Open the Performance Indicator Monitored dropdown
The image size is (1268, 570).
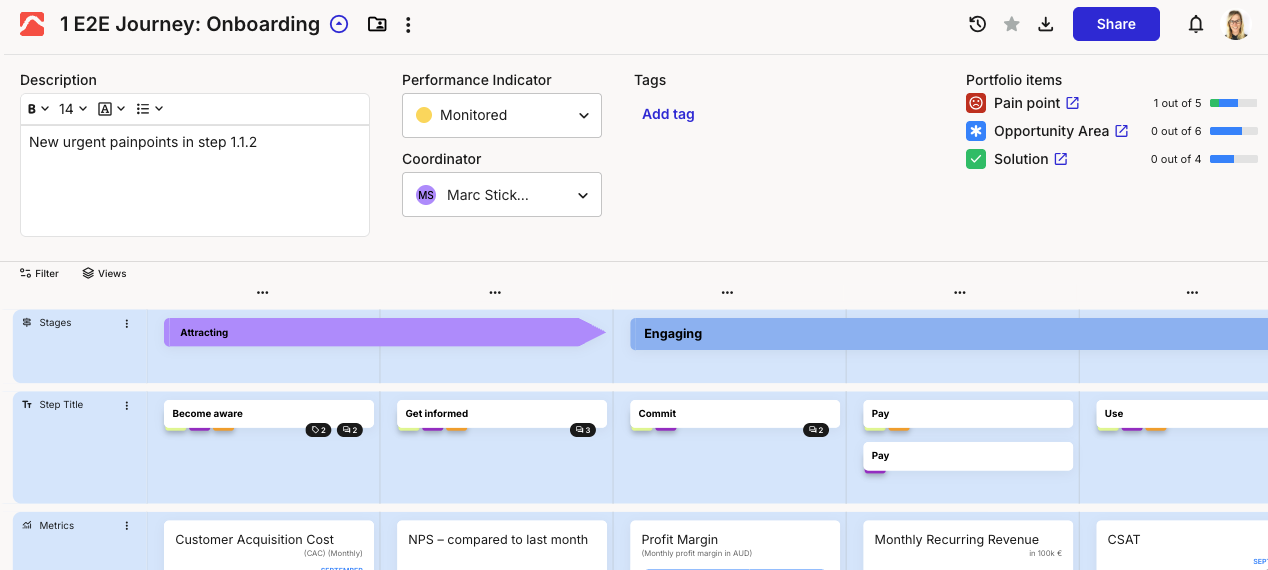(502, 115)
